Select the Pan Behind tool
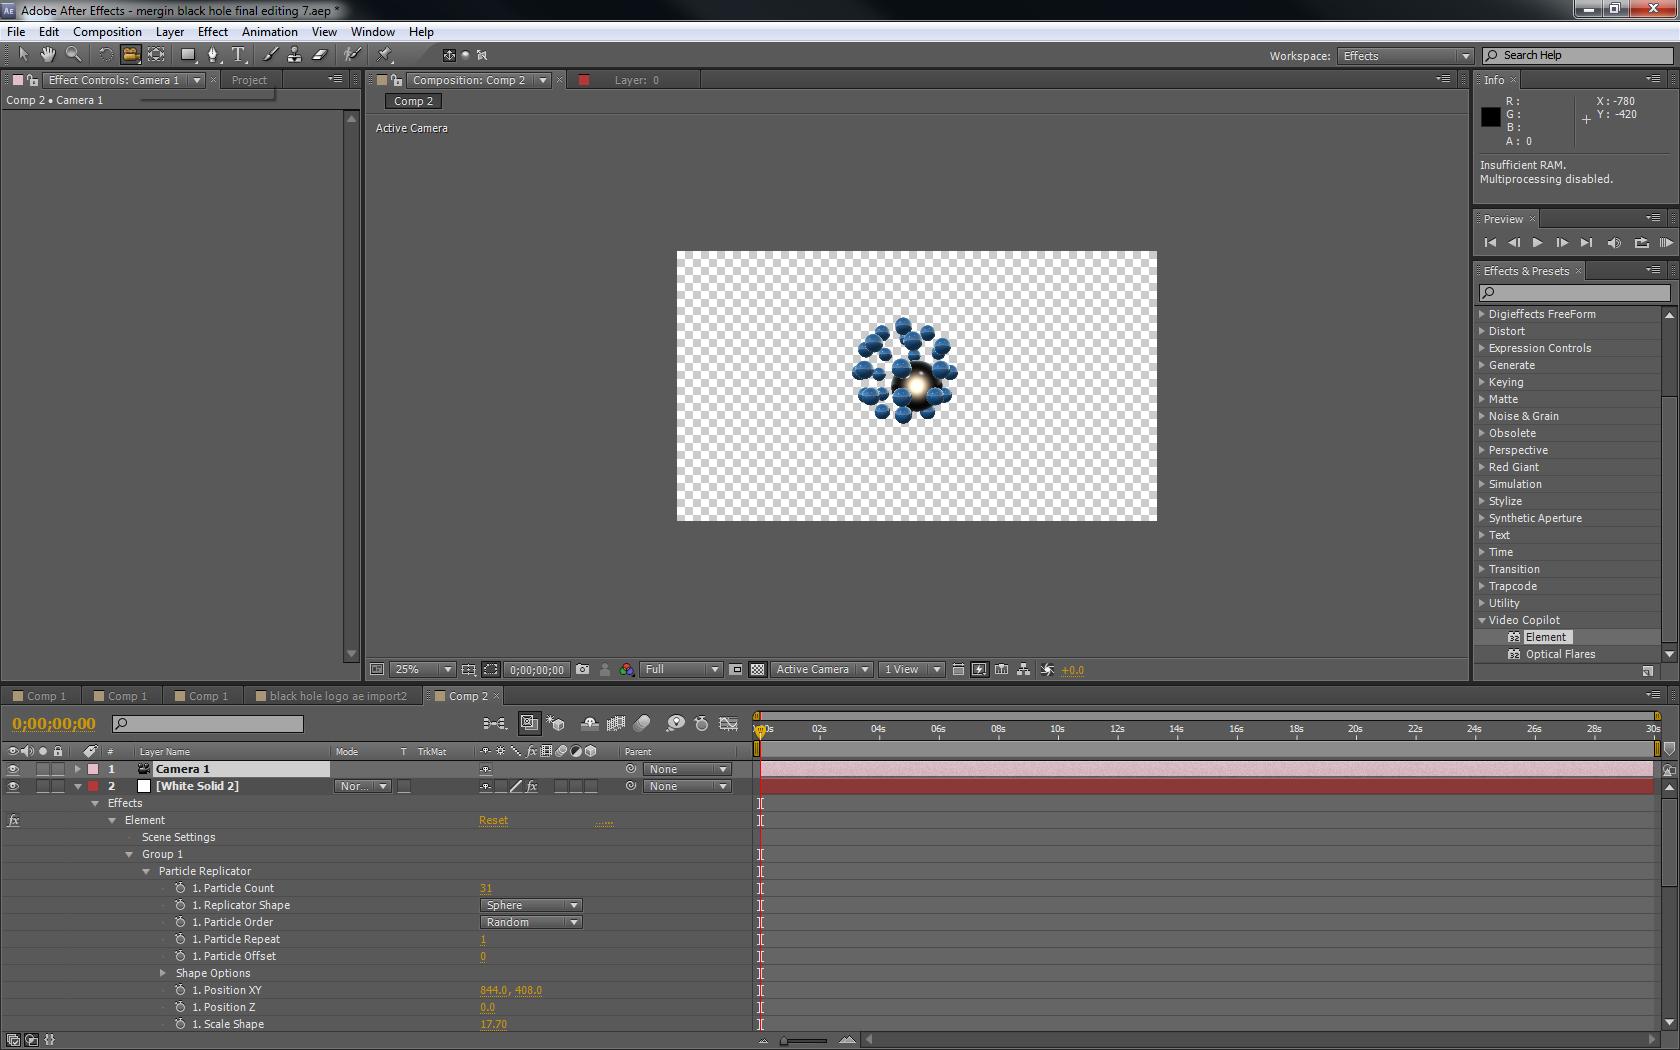This screenshot has height=1050, width=1680. click(156, 55)
